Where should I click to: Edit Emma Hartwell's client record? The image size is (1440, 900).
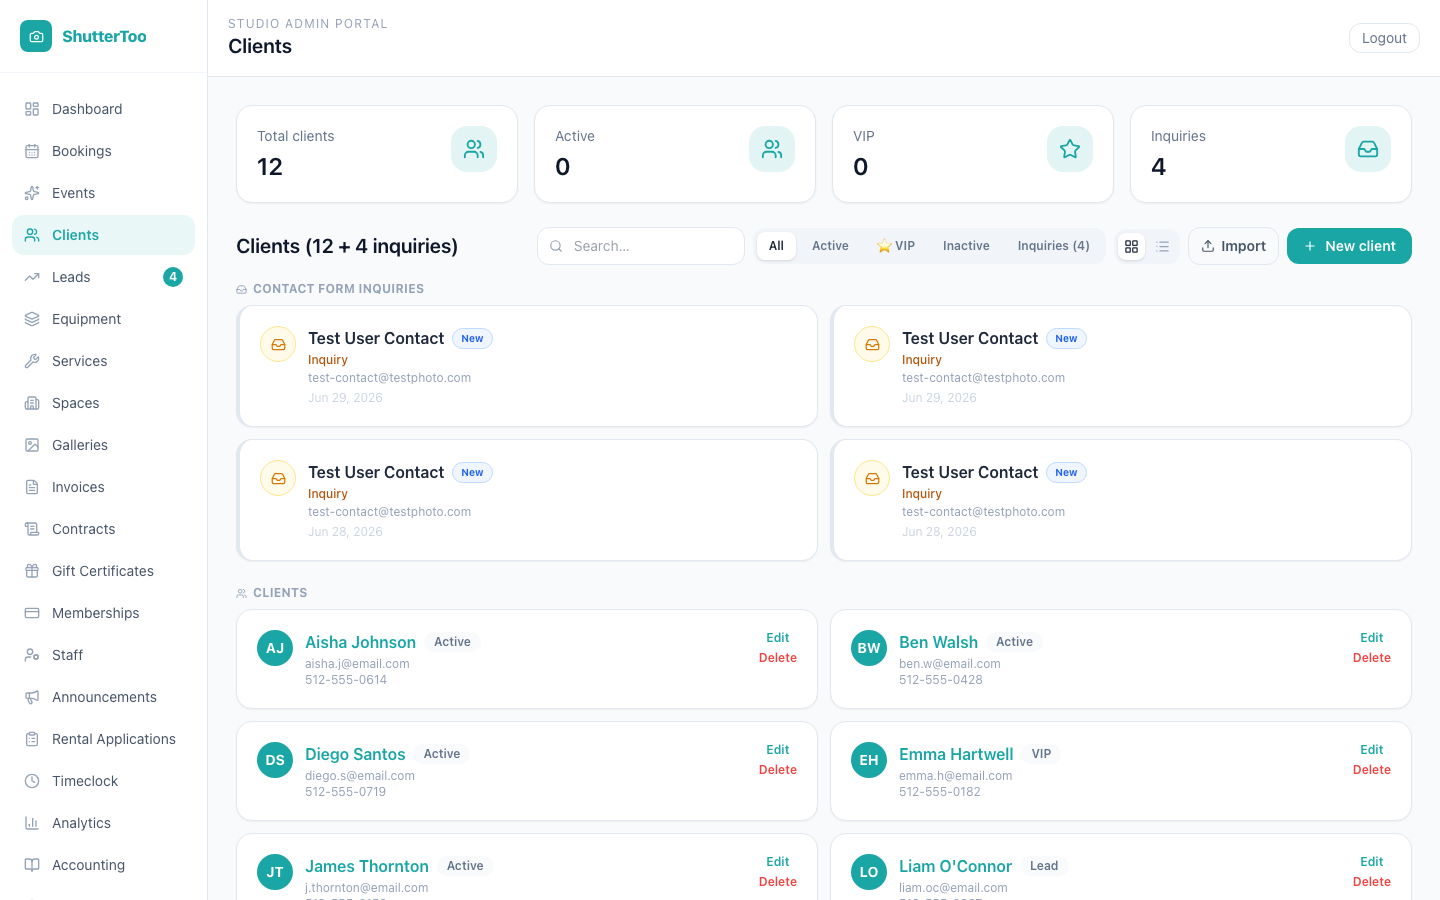1372,750
